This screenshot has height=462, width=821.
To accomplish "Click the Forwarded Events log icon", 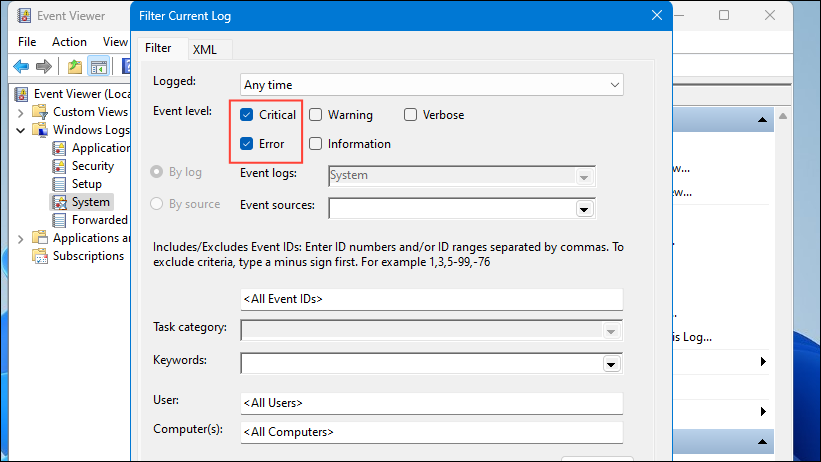I will pyautogui.click(x=59, y=220).
